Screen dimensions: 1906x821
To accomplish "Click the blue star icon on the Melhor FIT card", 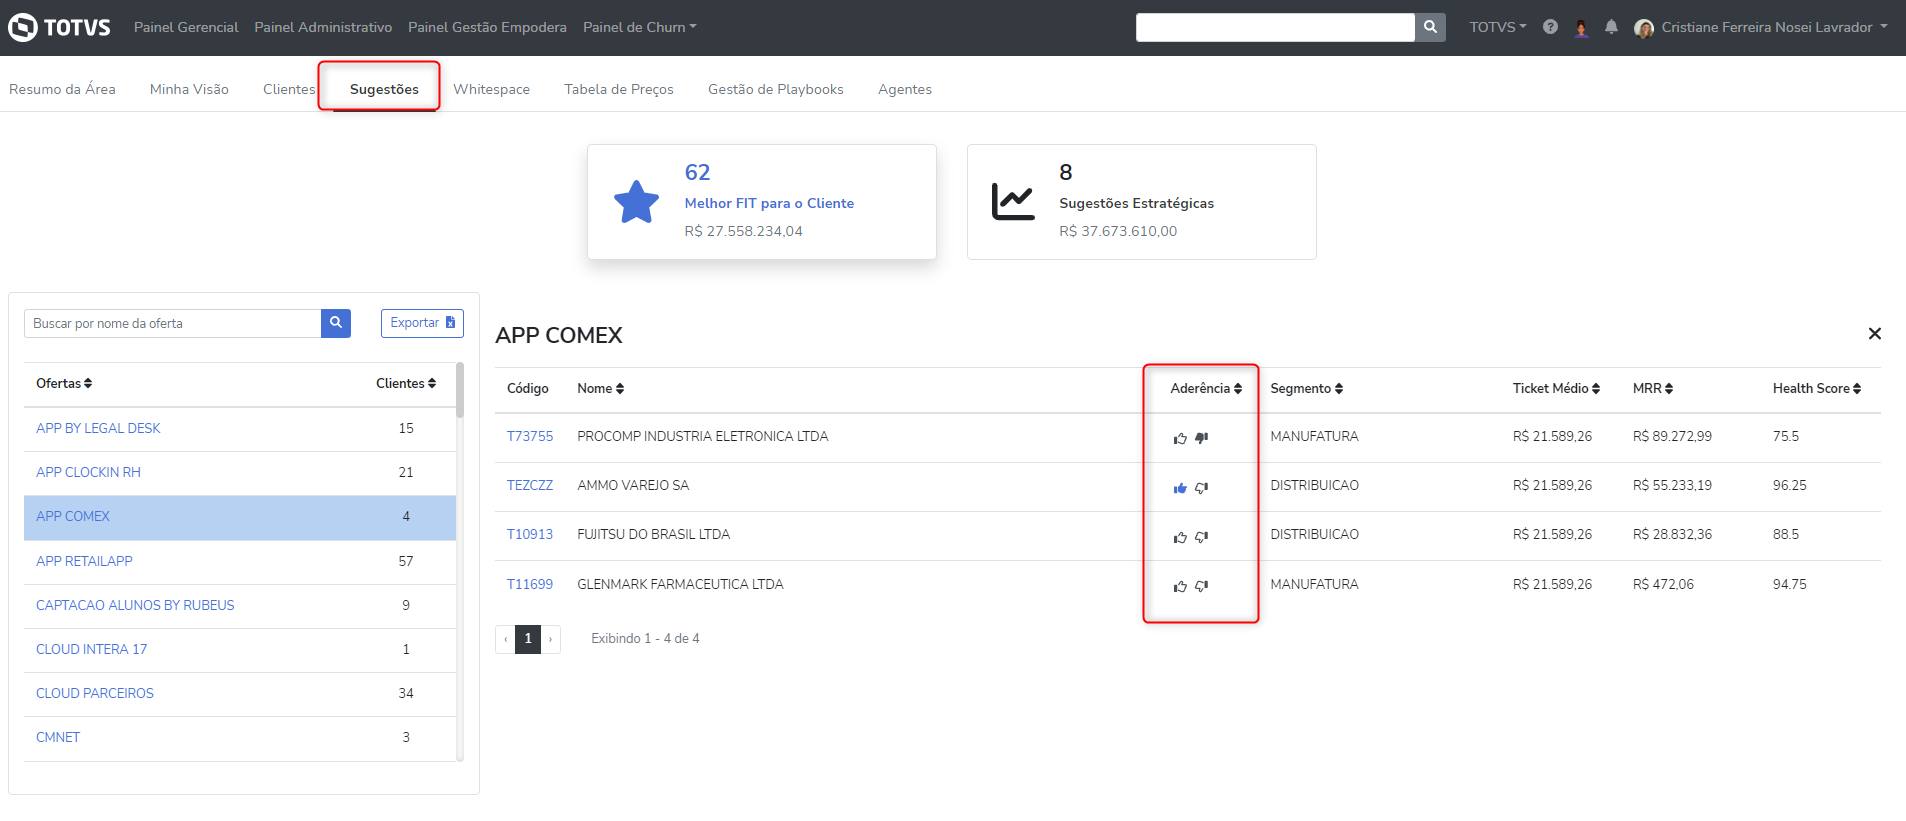I will click(x=636, y=202).
